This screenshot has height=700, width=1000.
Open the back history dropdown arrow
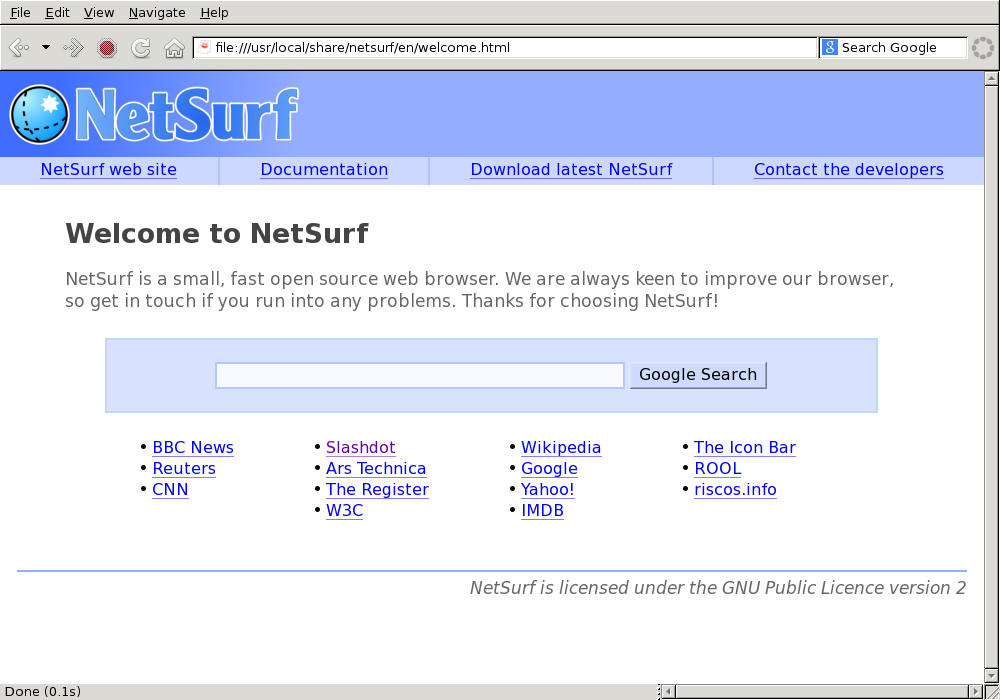[x=45, y=47]
